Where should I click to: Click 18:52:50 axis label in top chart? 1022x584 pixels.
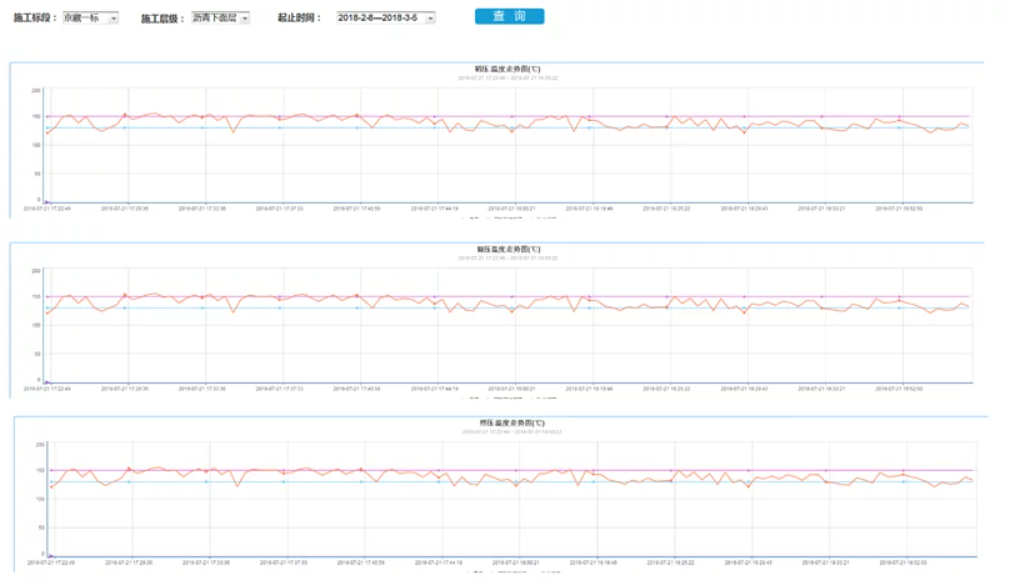(x=899, y=209)
